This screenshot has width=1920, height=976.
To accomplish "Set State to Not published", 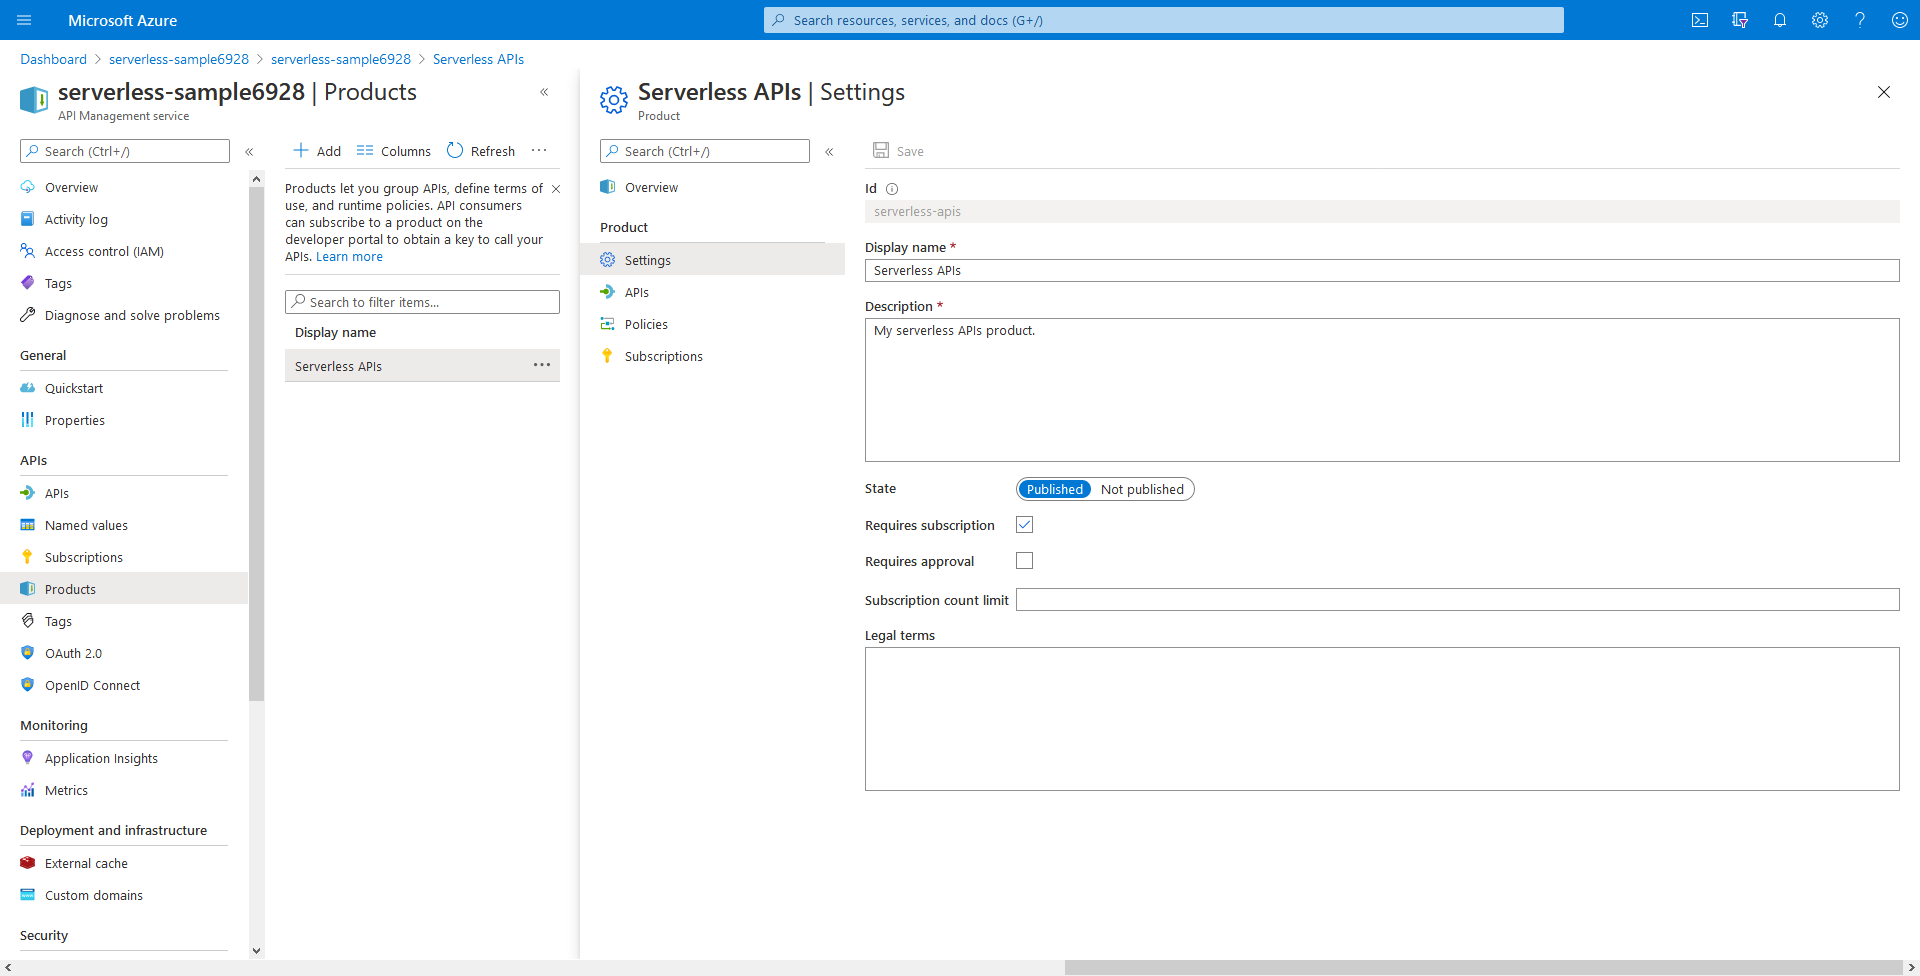I will [x=1142, y=489].
